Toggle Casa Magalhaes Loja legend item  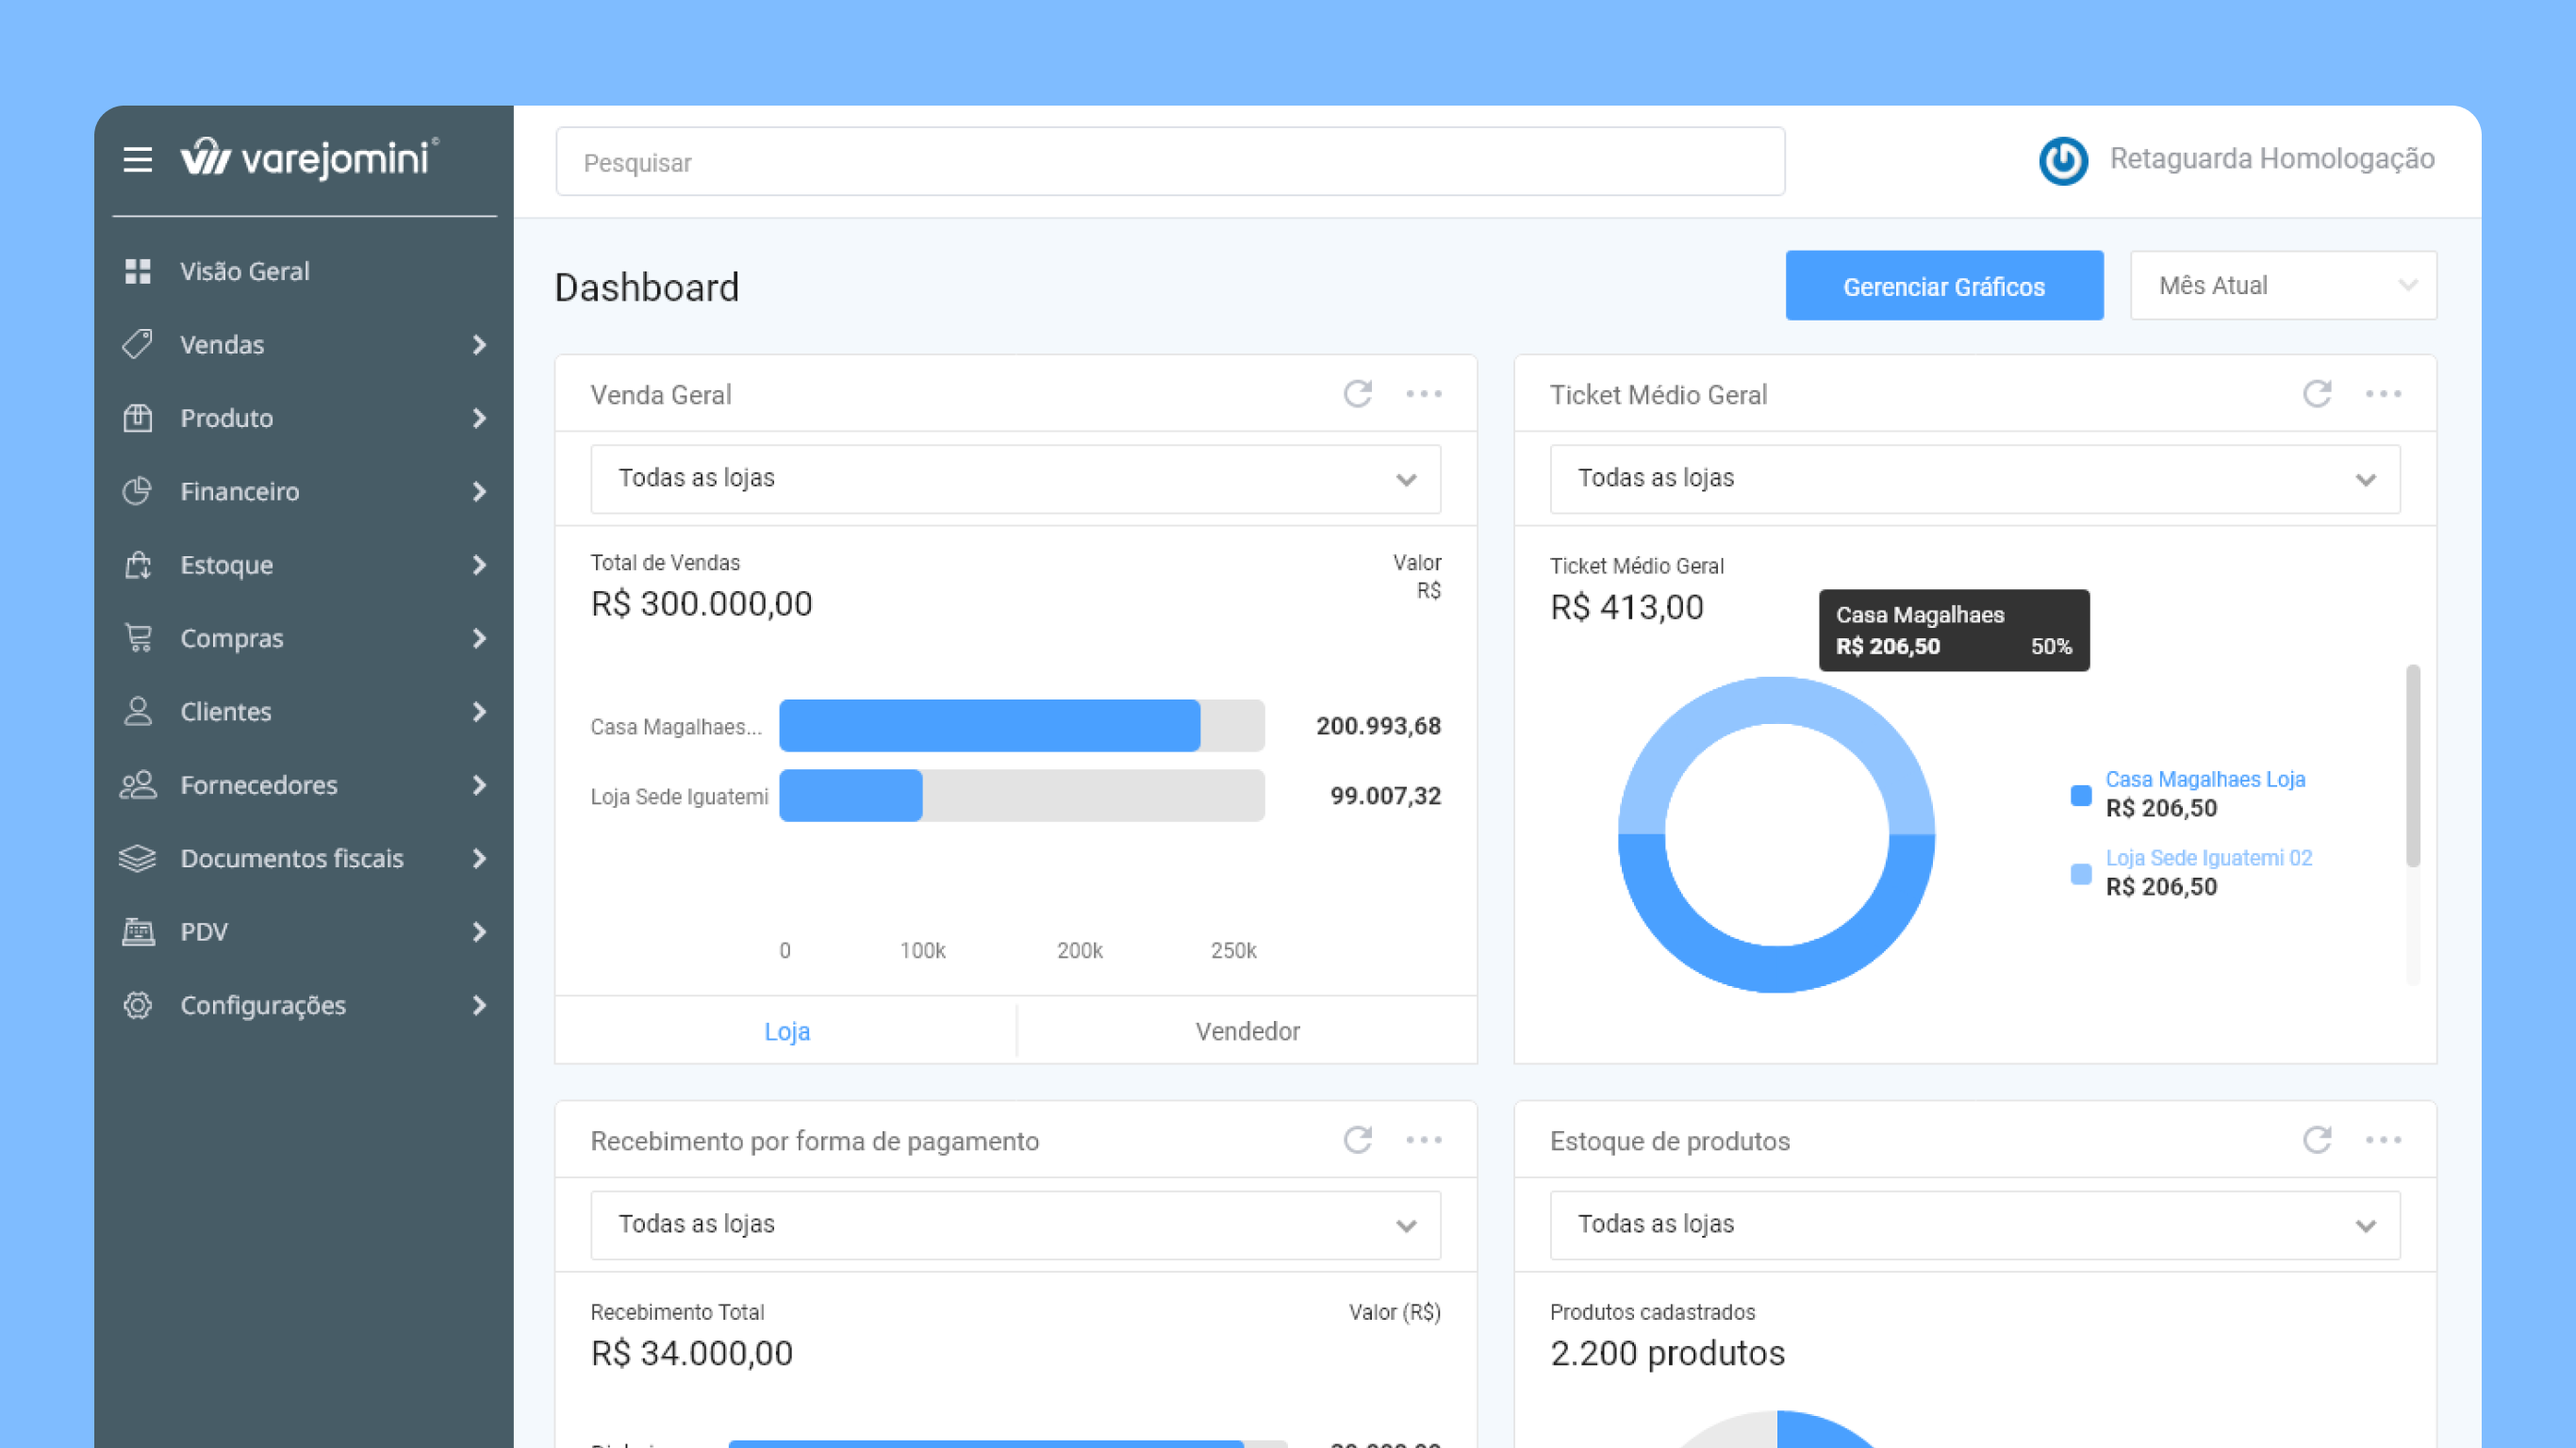pos(2204,780)
